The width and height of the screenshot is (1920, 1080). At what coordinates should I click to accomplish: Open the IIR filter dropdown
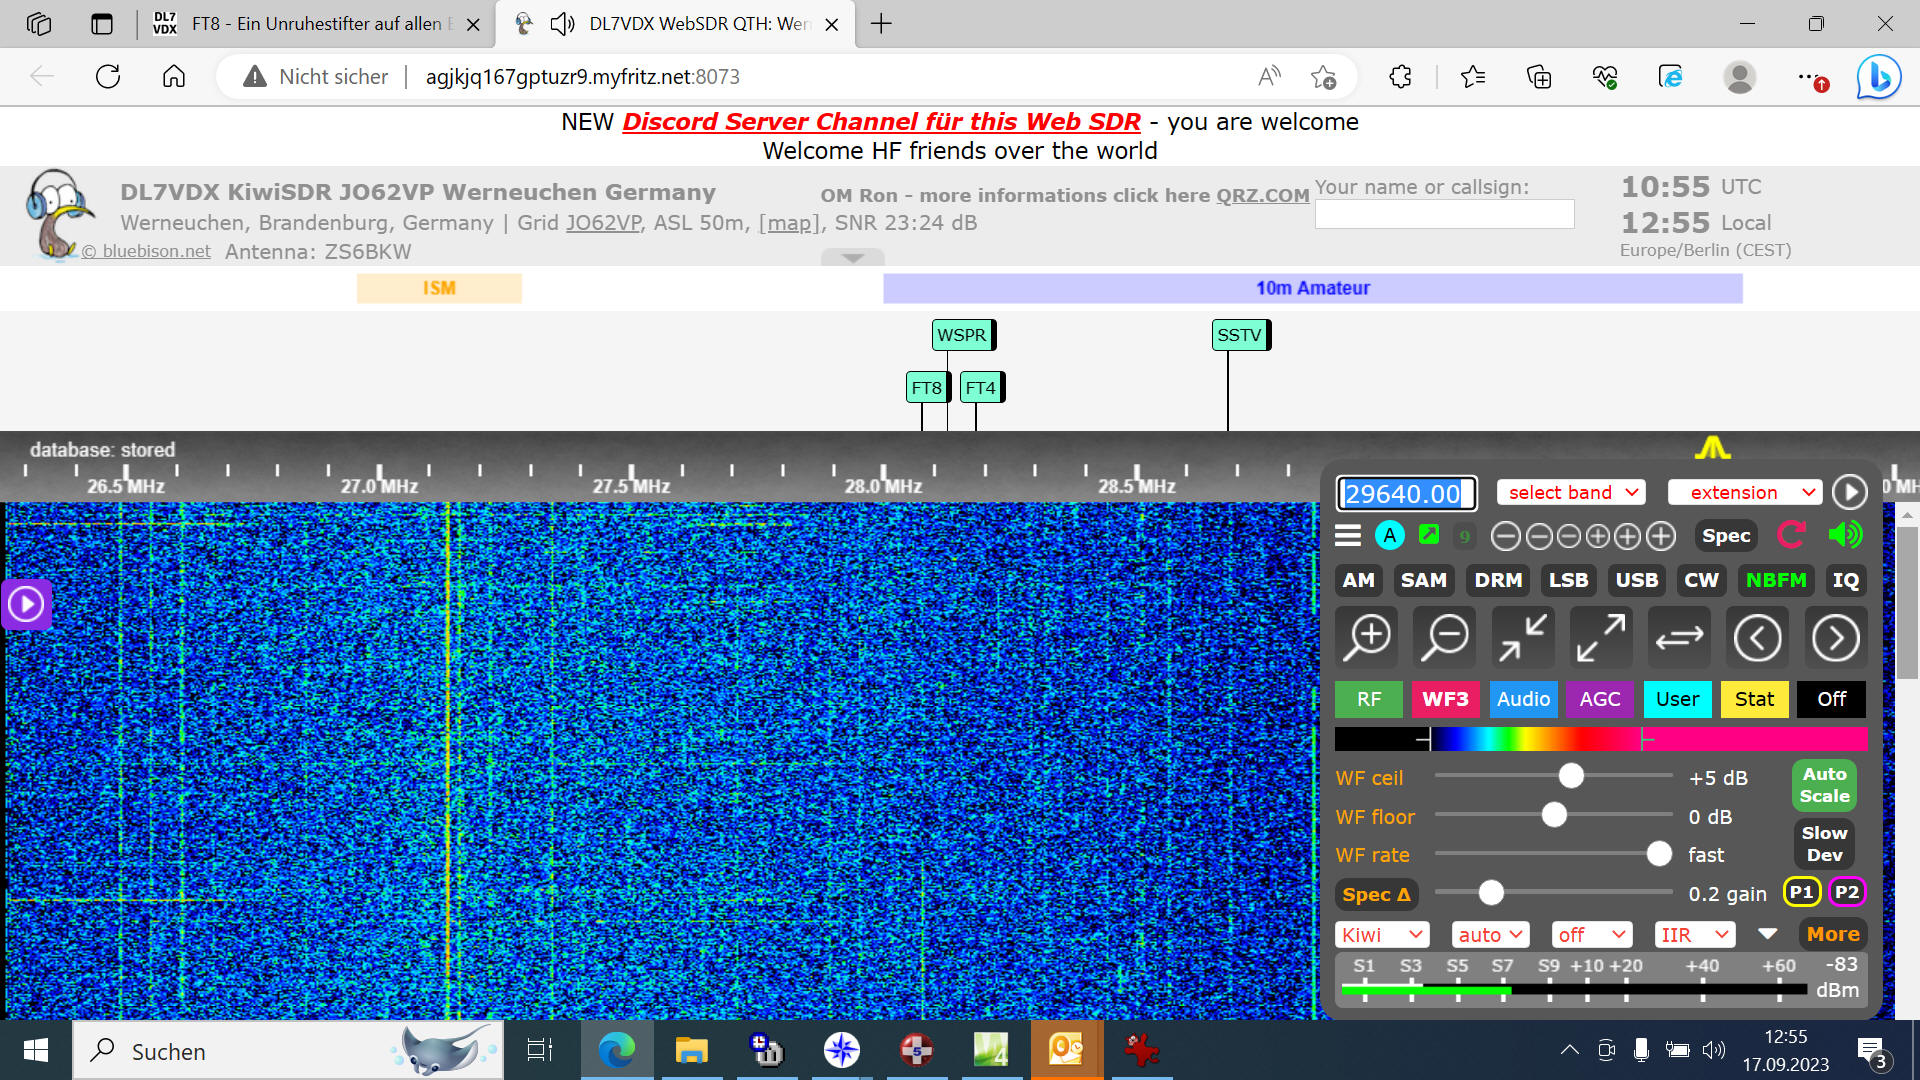1694,934
